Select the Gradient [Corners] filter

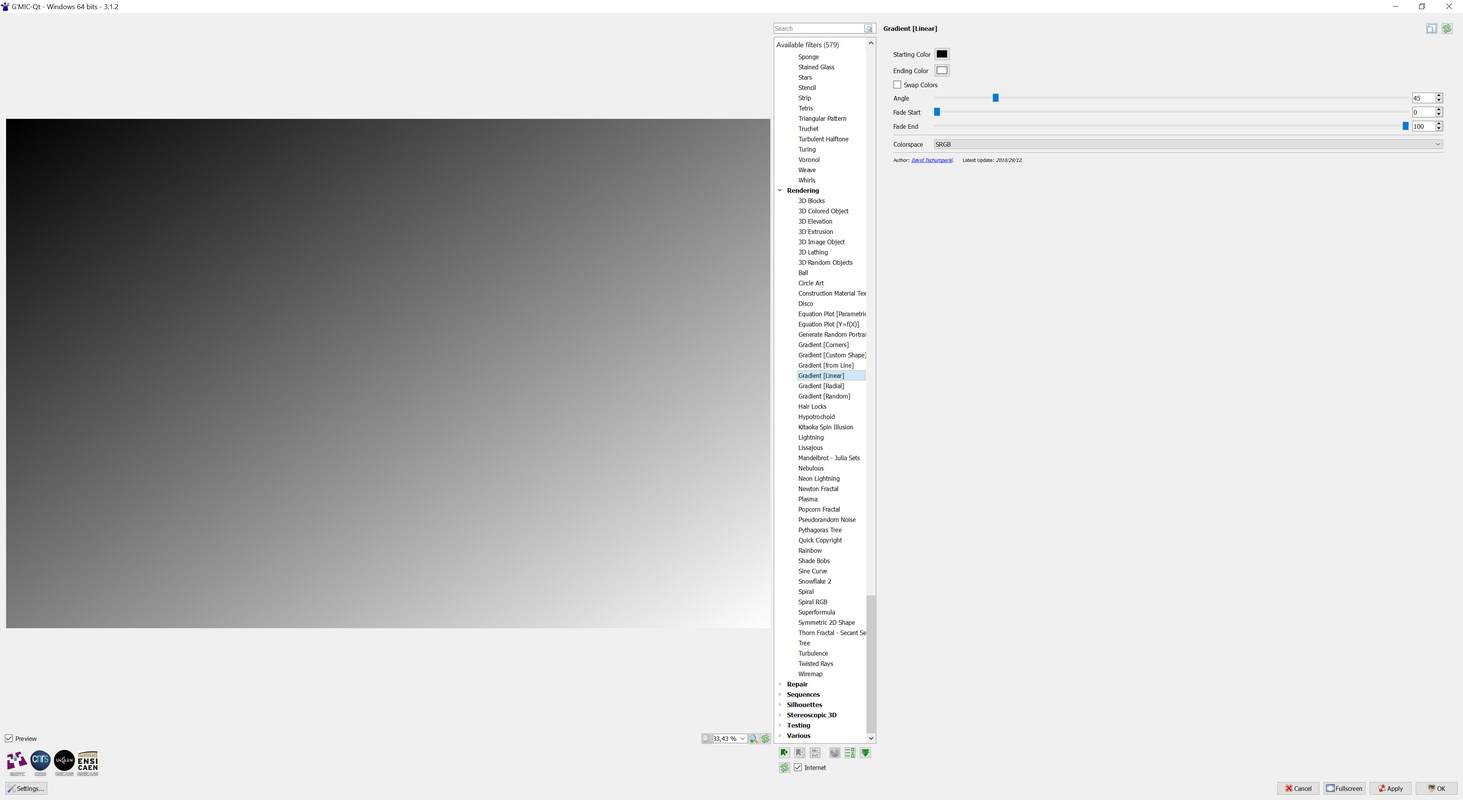[x=823, y=345]
